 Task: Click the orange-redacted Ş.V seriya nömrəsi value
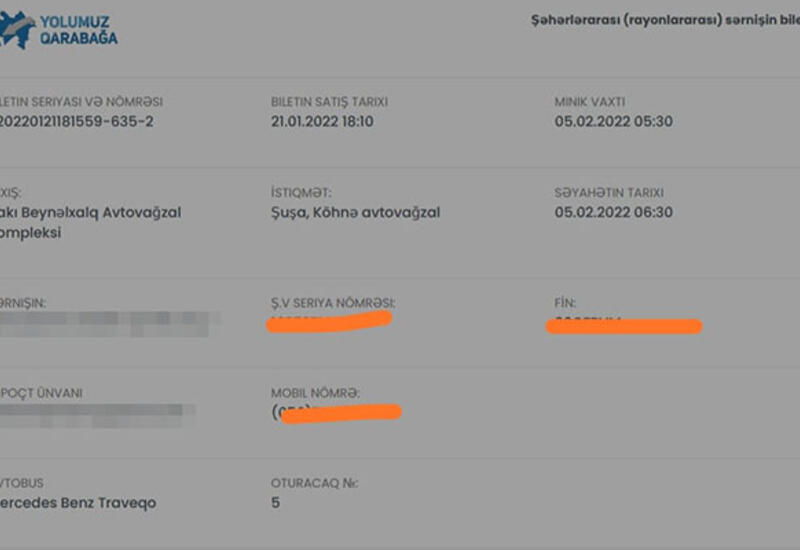[x=329, y=321]
